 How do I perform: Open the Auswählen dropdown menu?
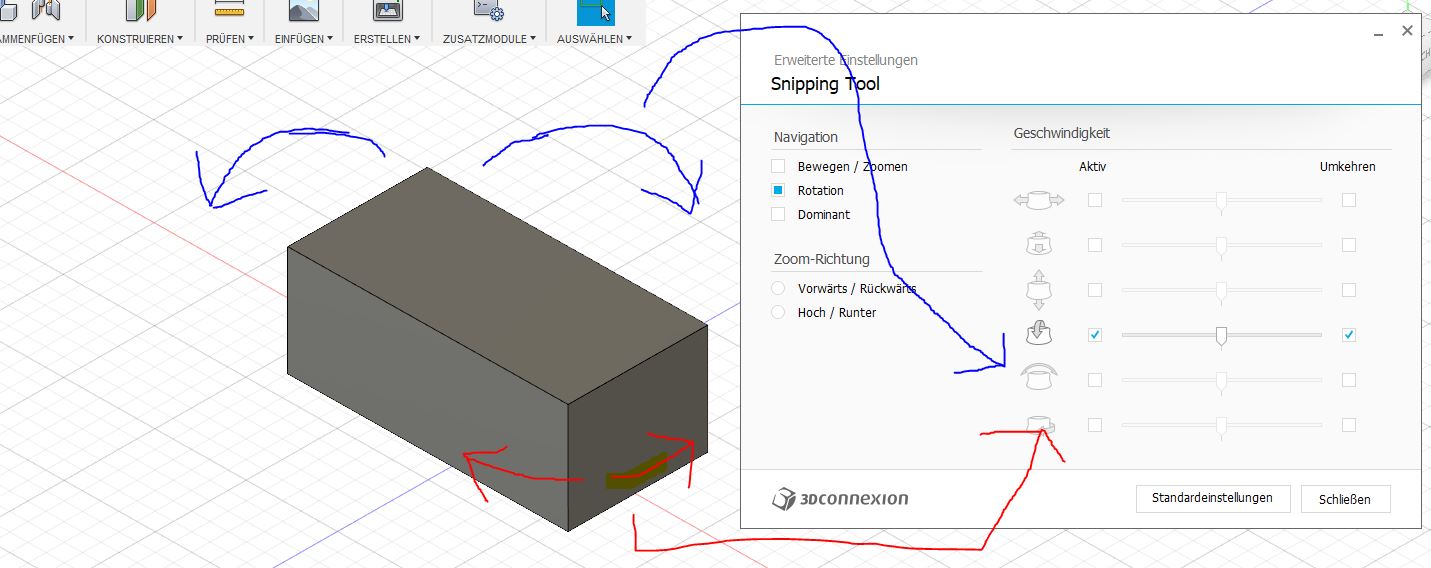(595, 39)
